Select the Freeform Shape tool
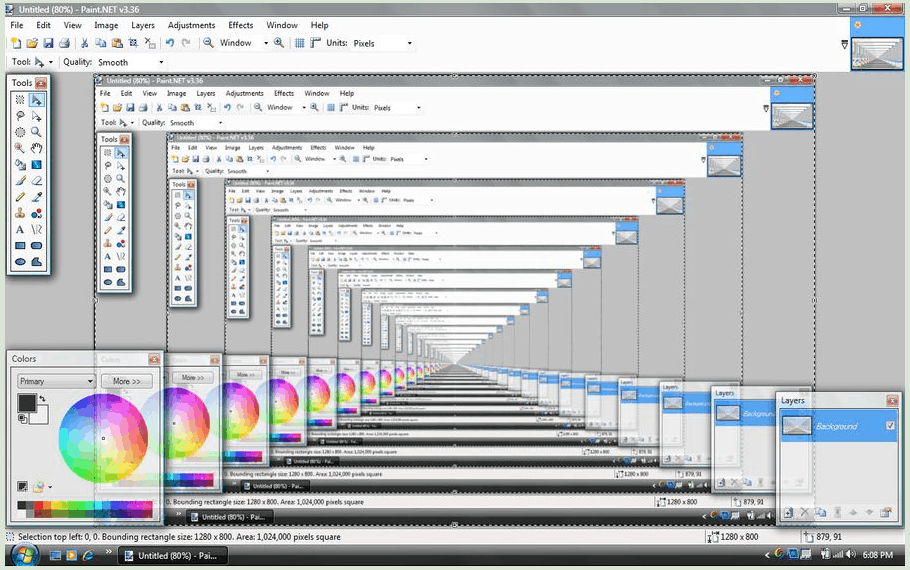The height and width of the screenshot is (570, 910). point(37,262)
